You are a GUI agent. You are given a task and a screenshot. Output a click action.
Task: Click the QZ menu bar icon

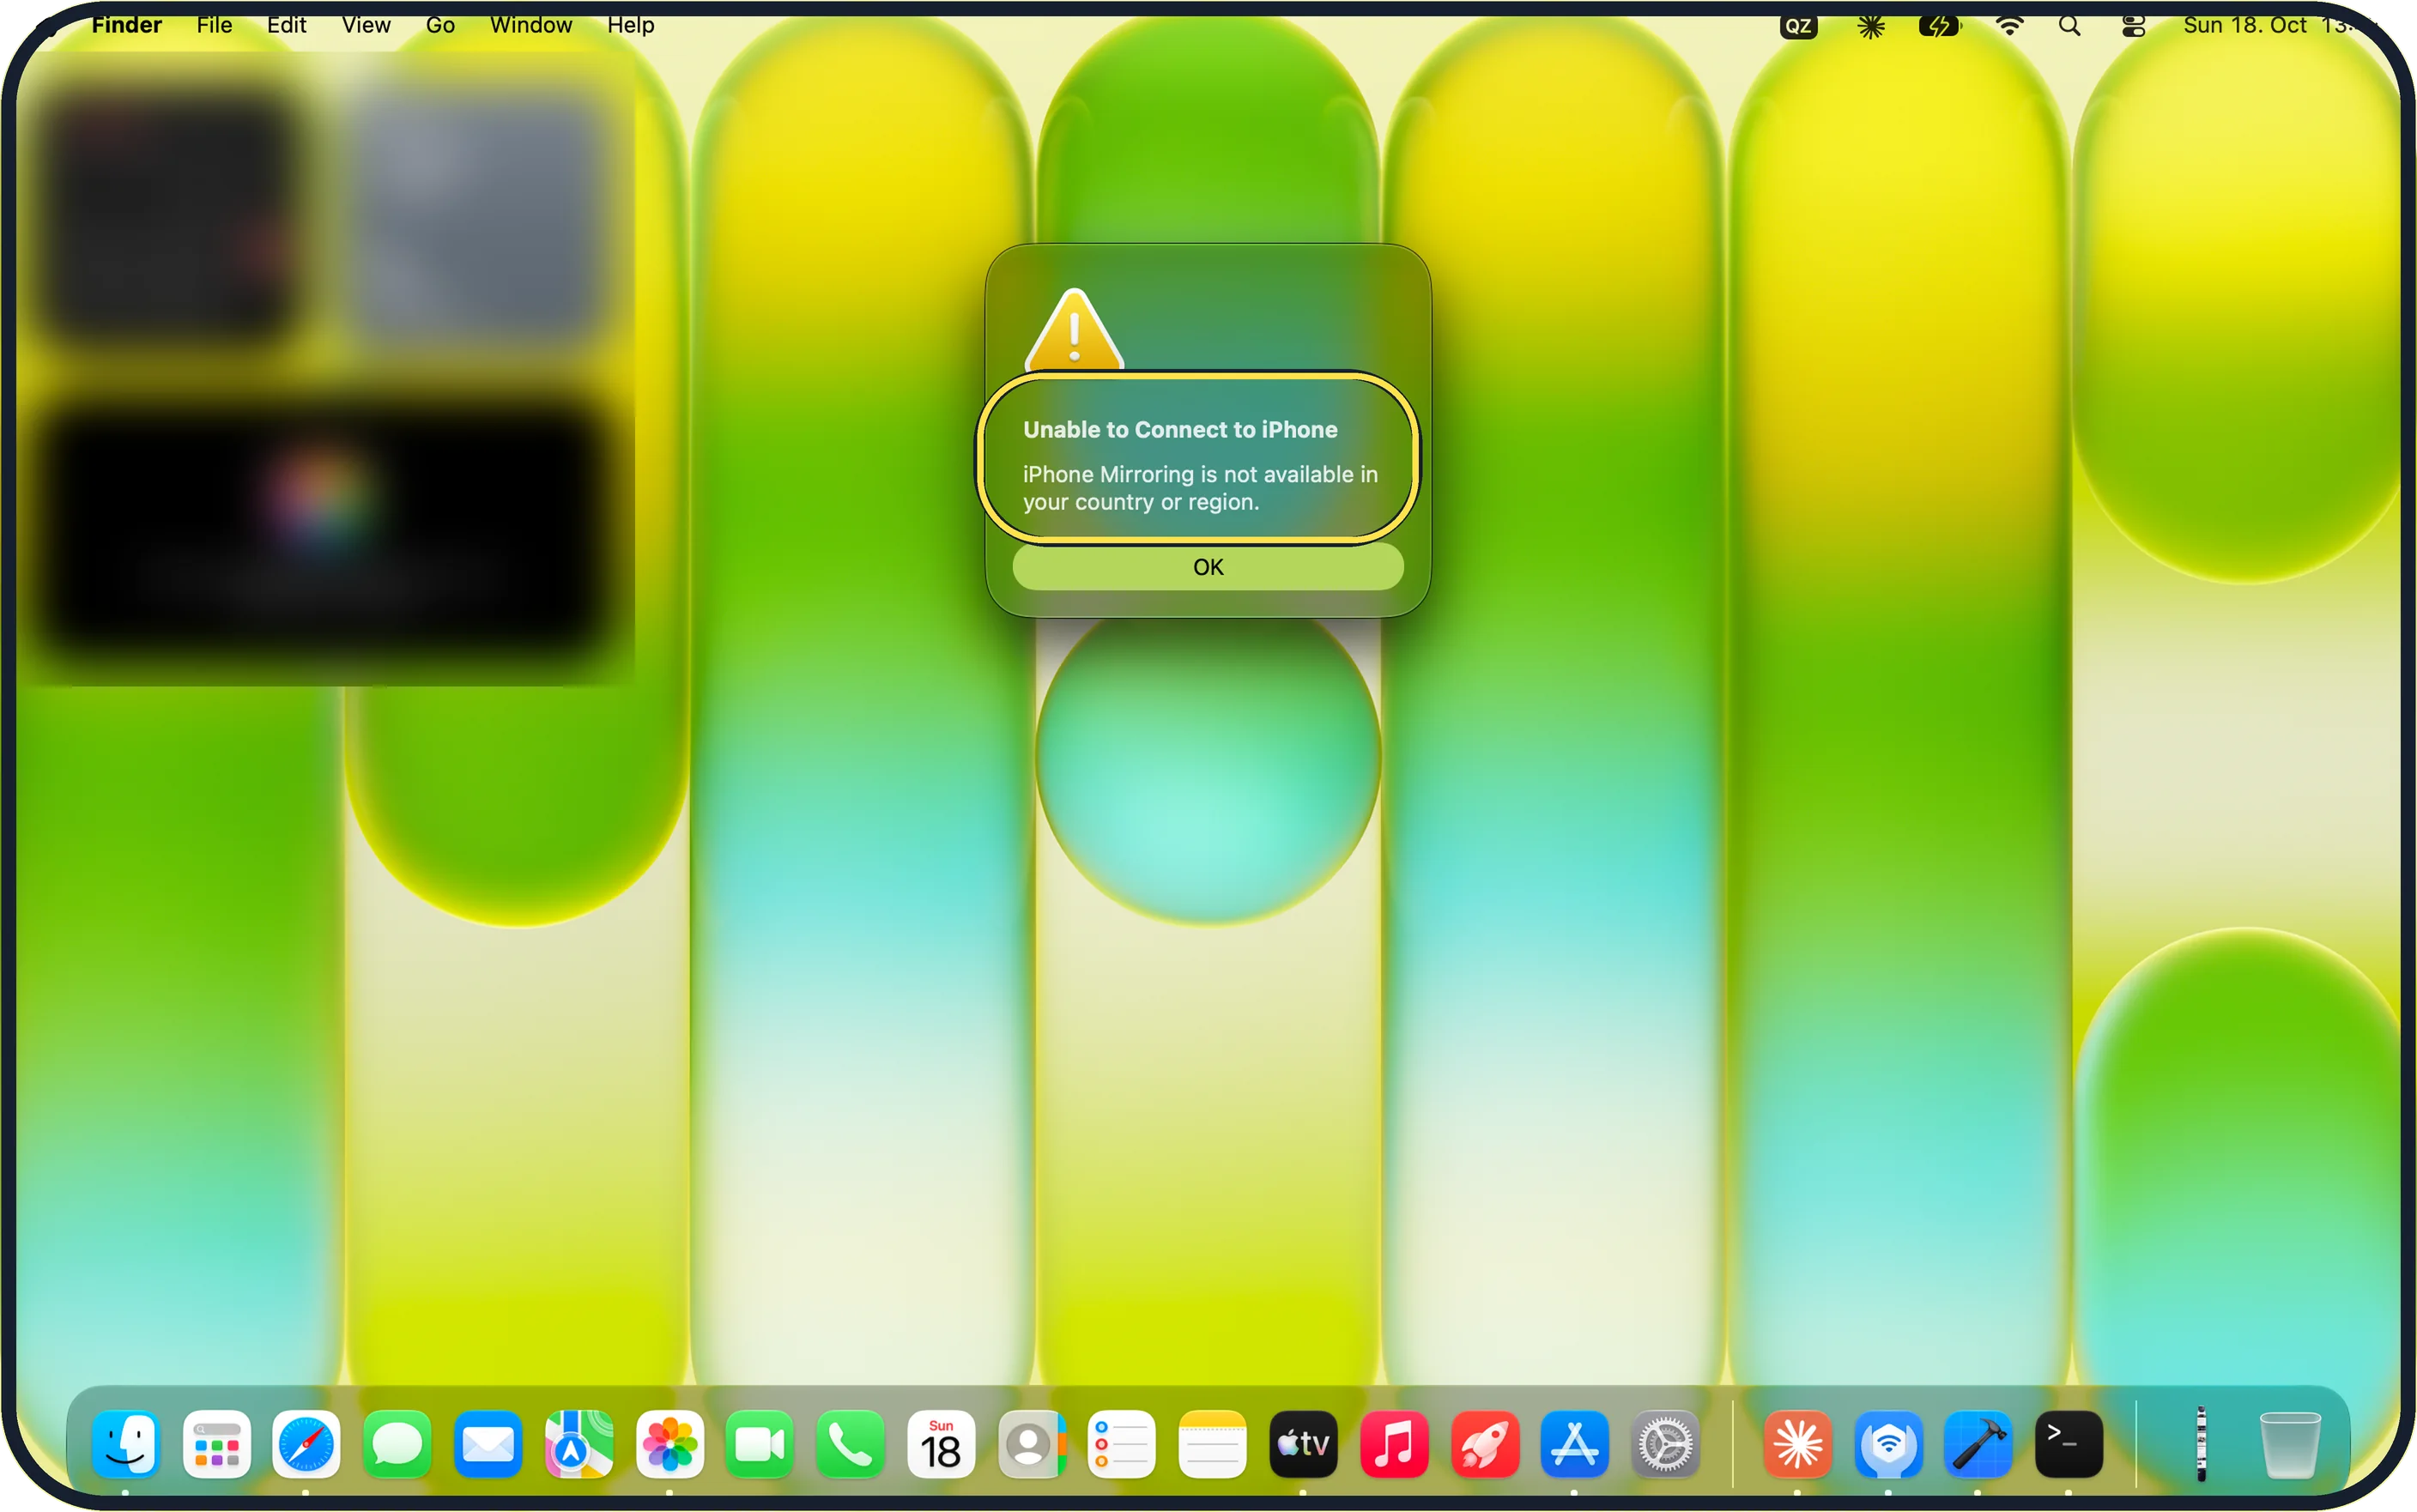pos(1798,26)
